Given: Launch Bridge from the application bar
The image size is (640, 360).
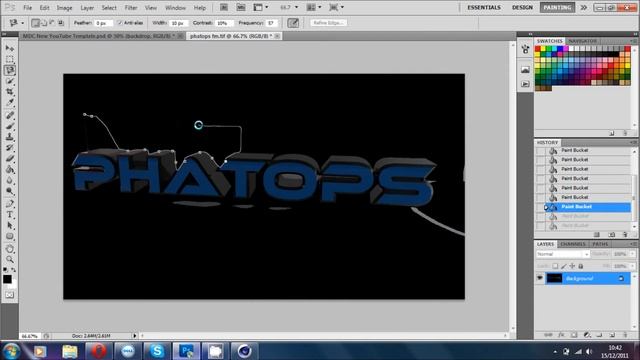Looking at the screenshot, I should [224, 7].
